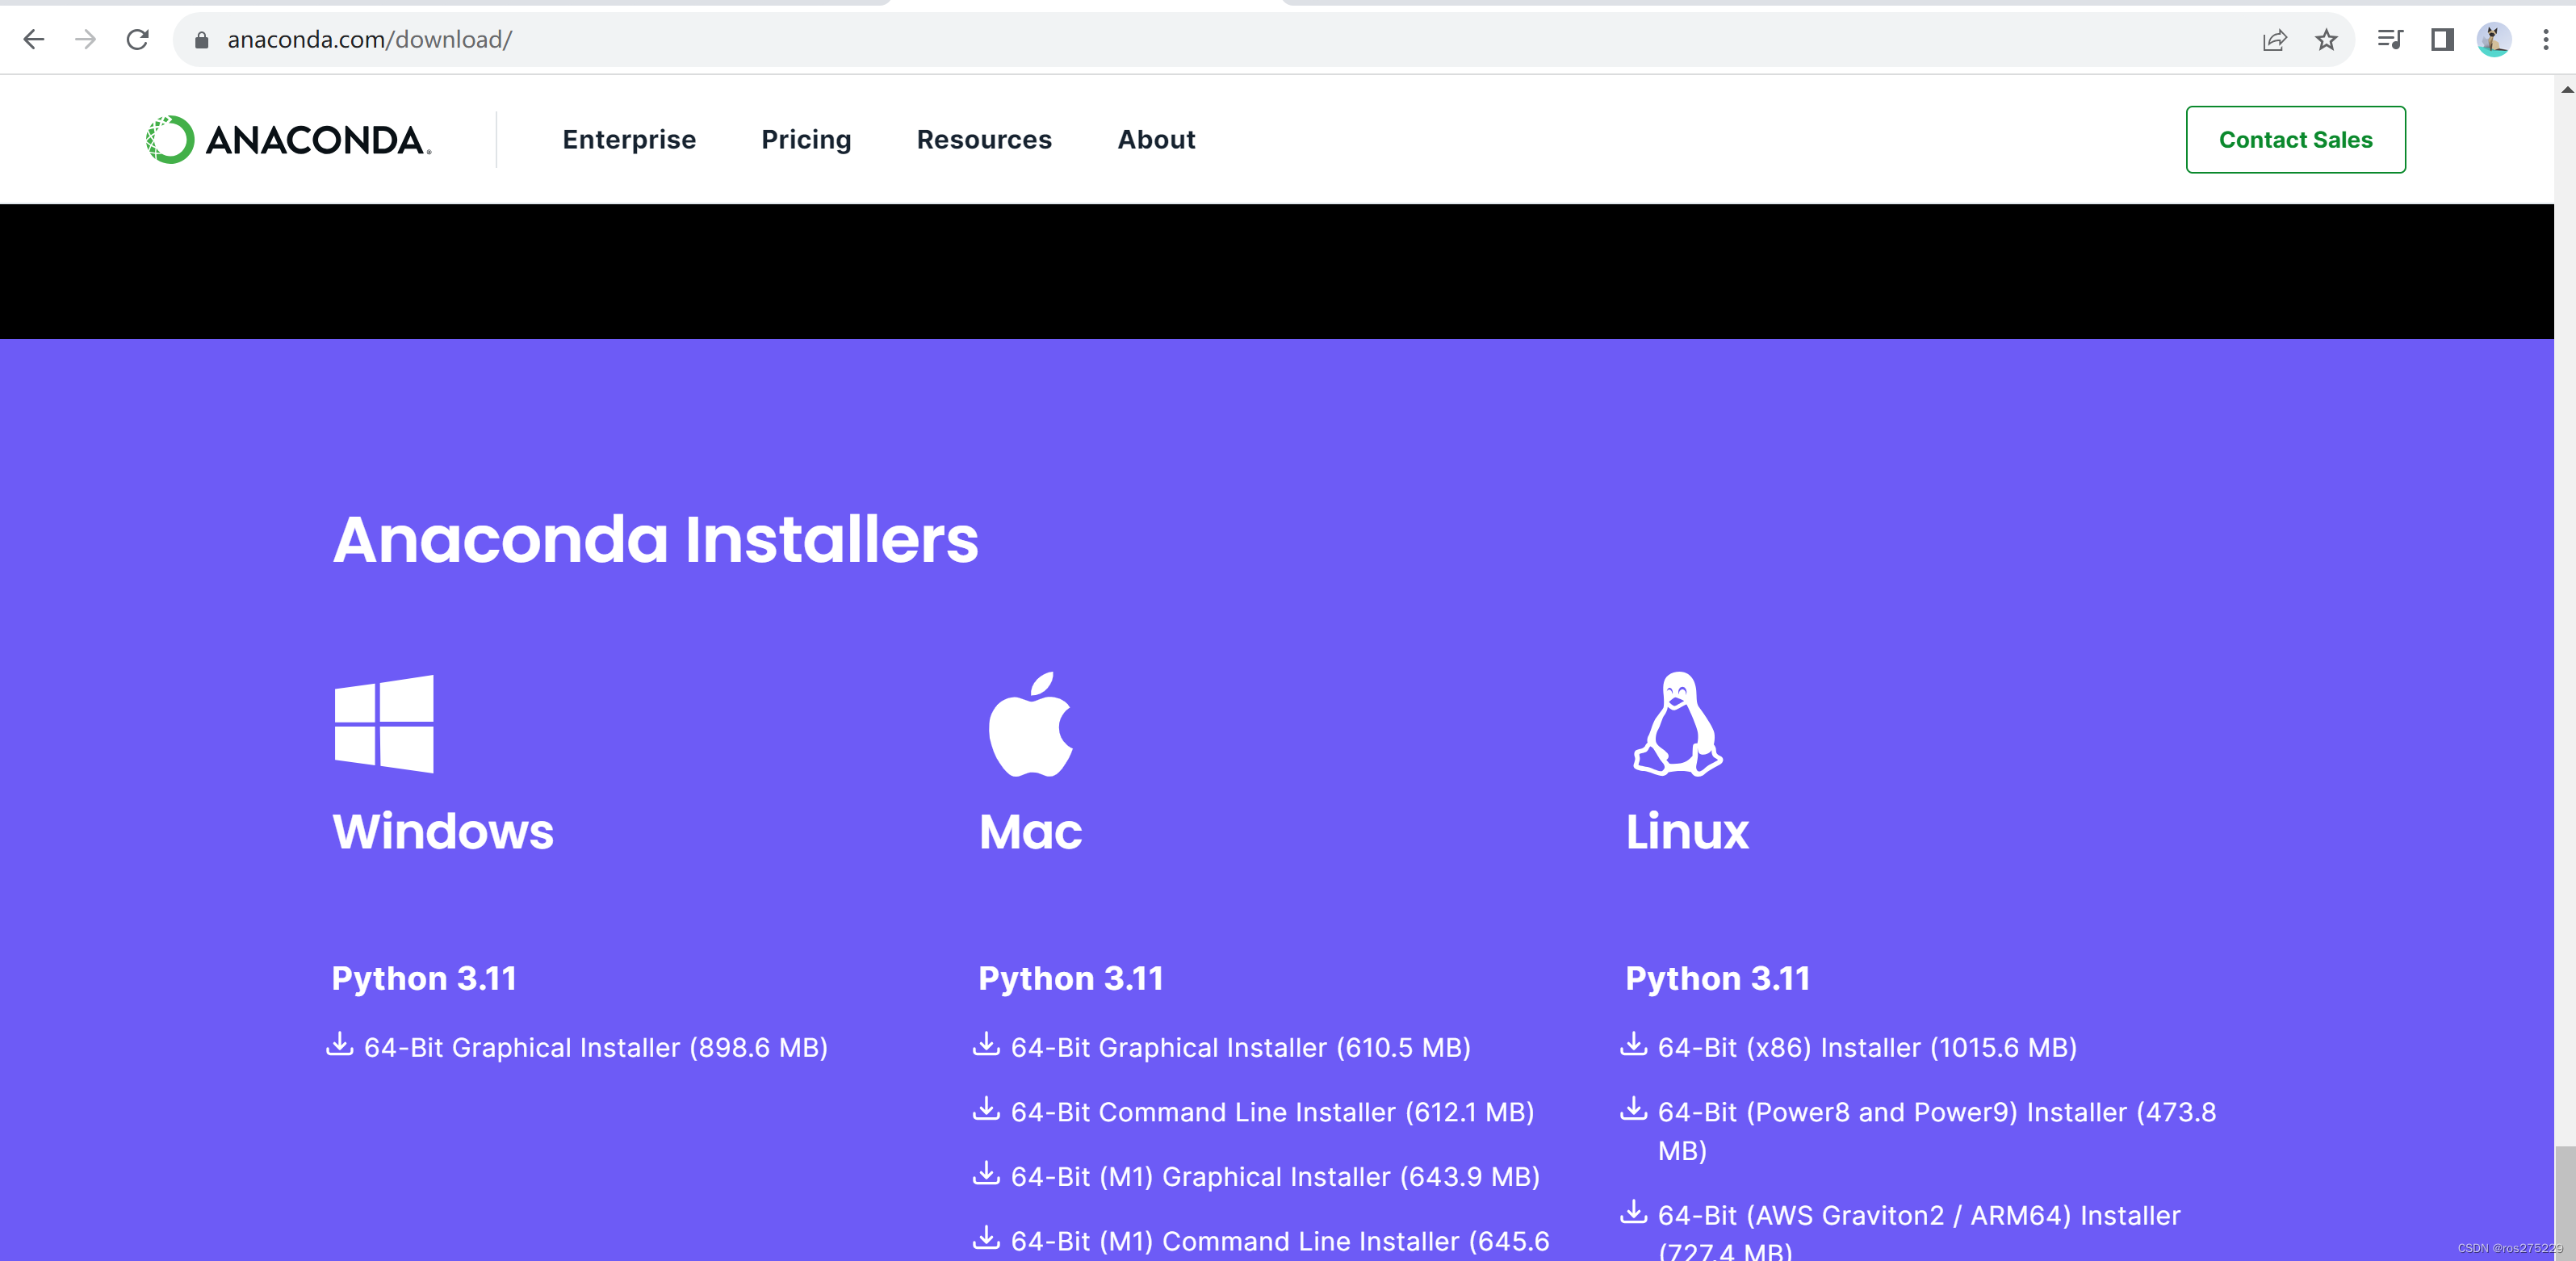Click the Contact Sales button
This screenshot has height=1261, width=2576.
click(2295, 140)
